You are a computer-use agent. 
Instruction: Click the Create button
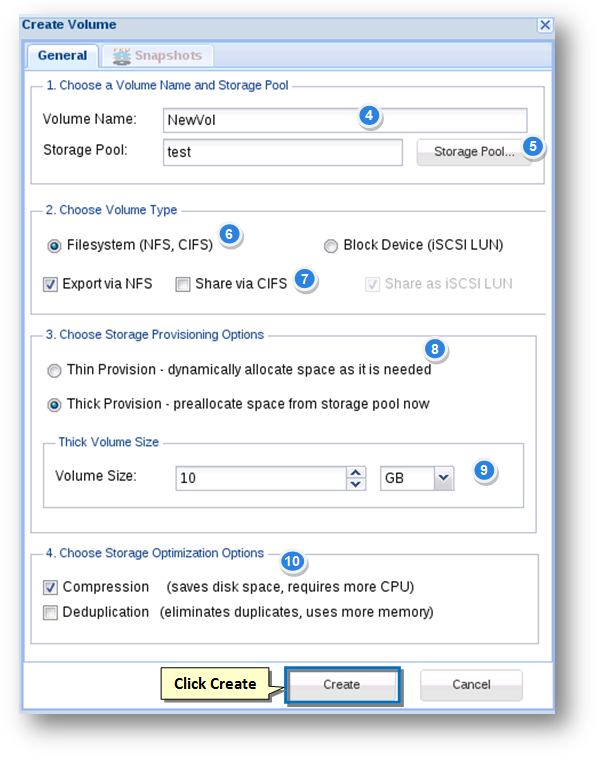tap(342, 684)
